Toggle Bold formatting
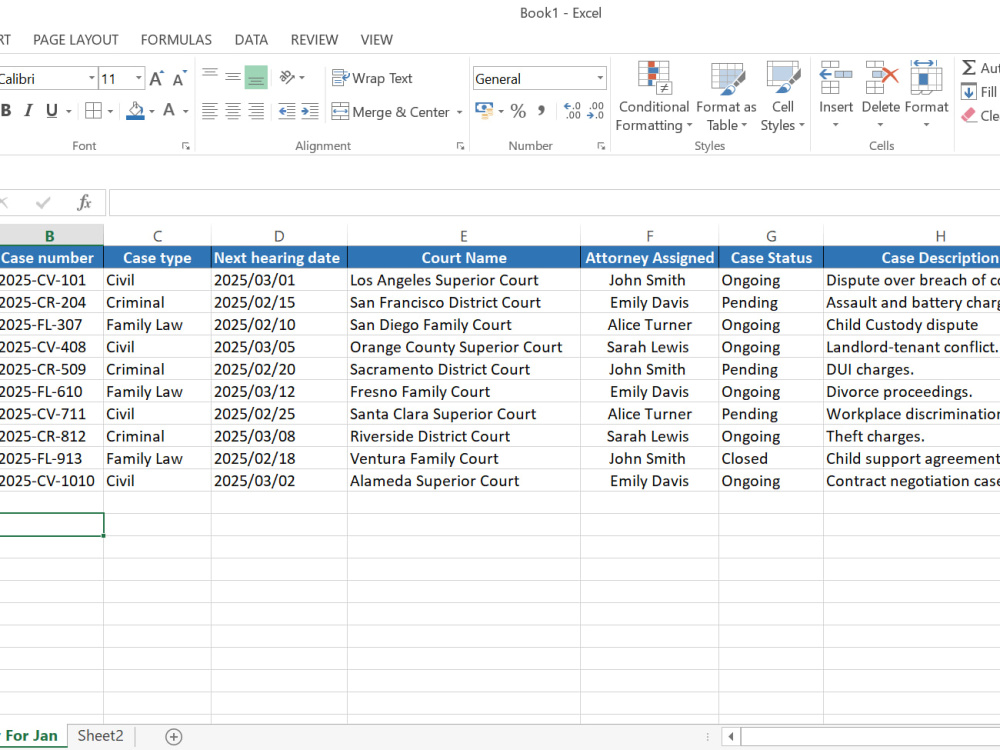 tap(6, 111)
